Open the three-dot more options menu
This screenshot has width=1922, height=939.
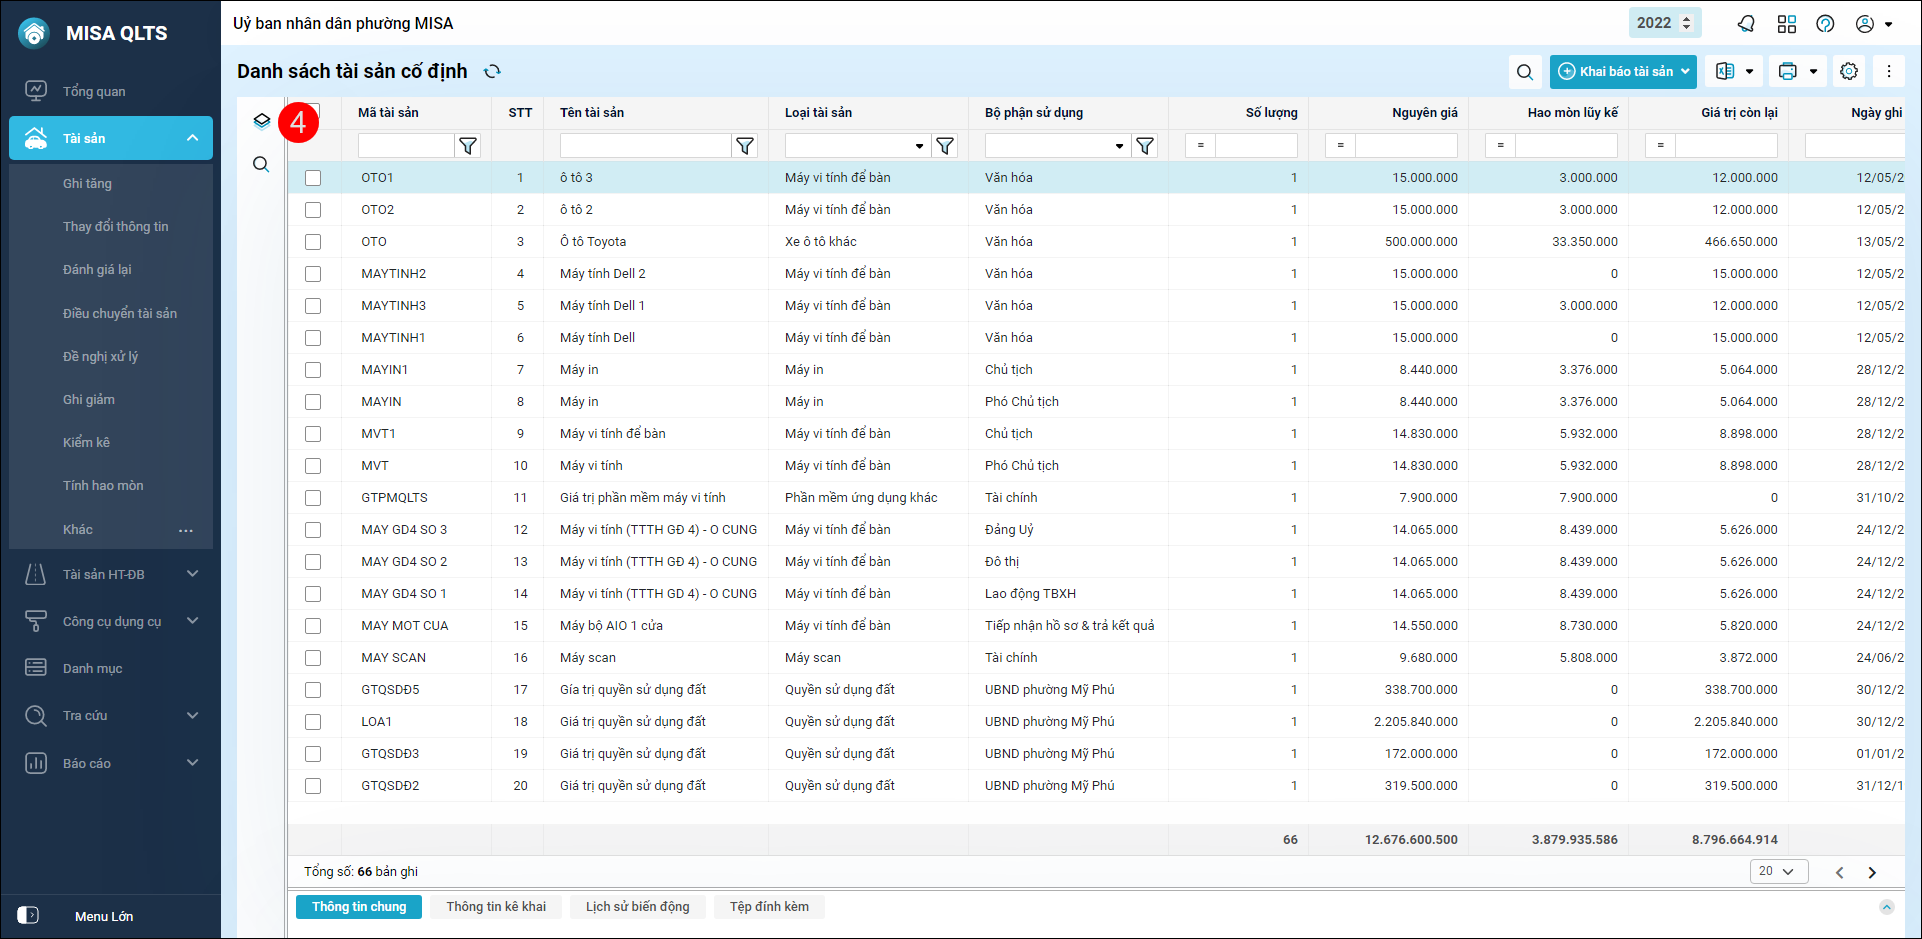click(1889, 72)
